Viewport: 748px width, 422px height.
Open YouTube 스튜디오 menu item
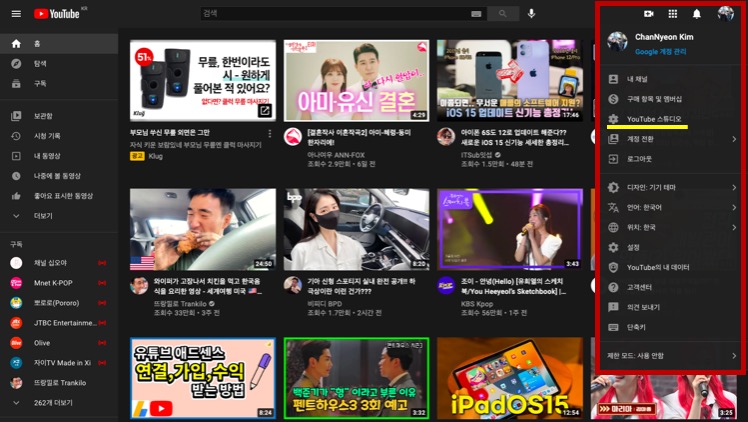point(671,119)
